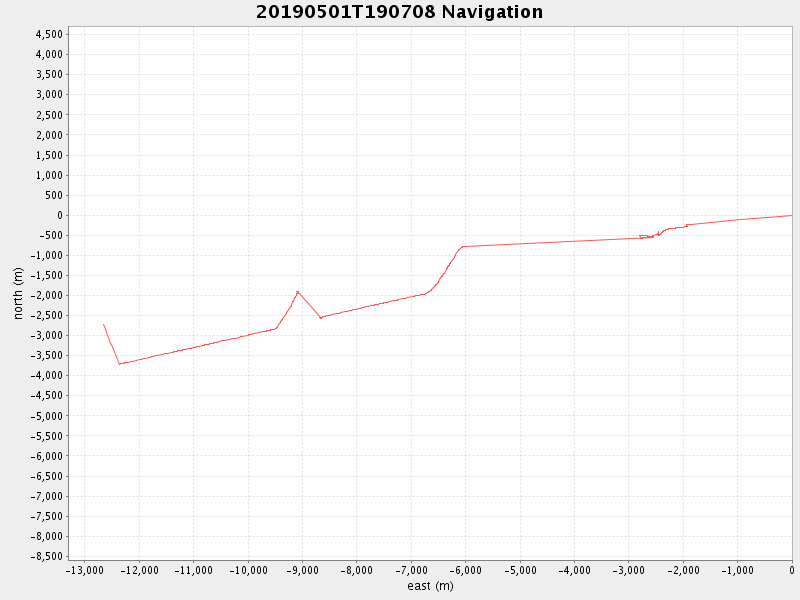Click the 1,000 tick on north axis
This screenshot has width=800, height=600.
[49, 175]
